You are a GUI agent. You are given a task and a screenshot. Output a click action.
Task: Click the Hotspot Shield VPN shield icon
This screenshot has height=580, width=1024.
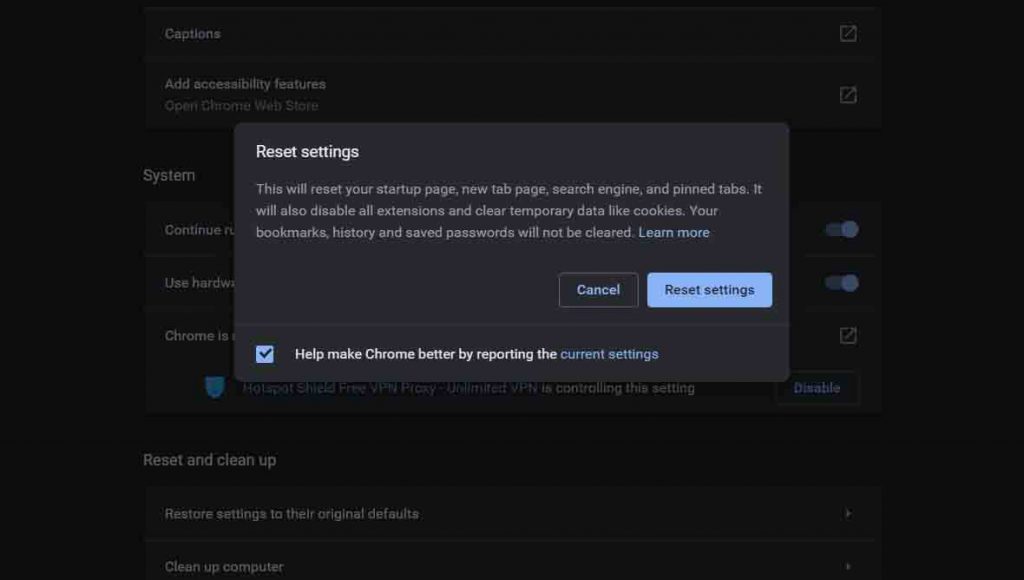[x=214, y=388]
